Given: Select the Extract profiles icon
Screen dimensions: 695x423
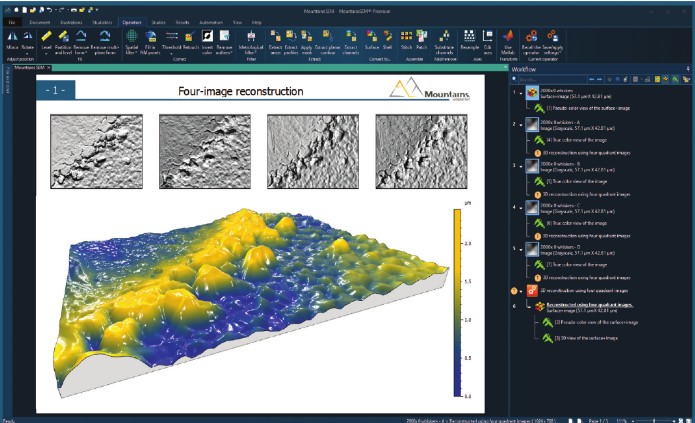Looking at the screenshot, I should coord(291,37).
